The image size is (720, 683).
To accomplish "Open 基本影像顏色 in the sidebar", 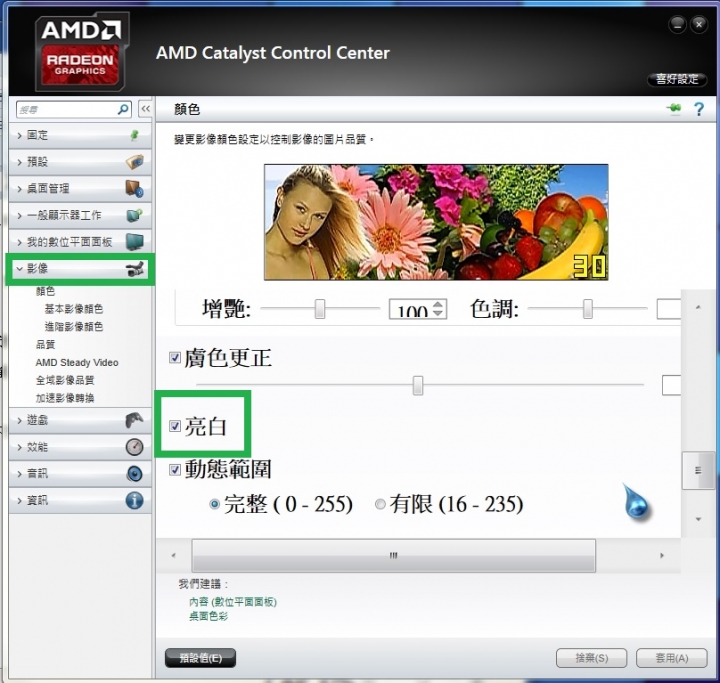I will (73, 309).
